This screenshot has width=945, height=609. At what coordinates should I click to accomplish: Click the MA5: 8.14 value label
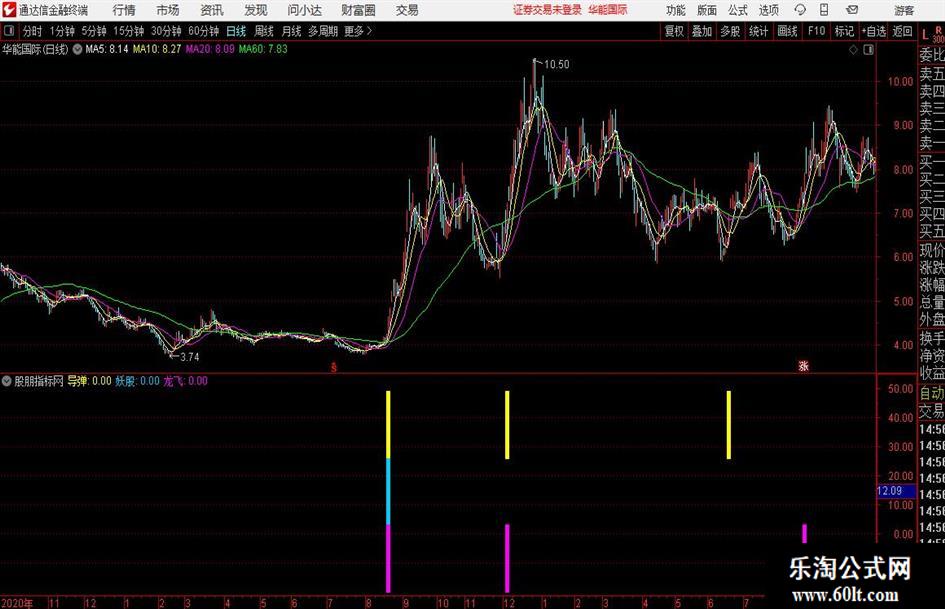click(107, 49)
